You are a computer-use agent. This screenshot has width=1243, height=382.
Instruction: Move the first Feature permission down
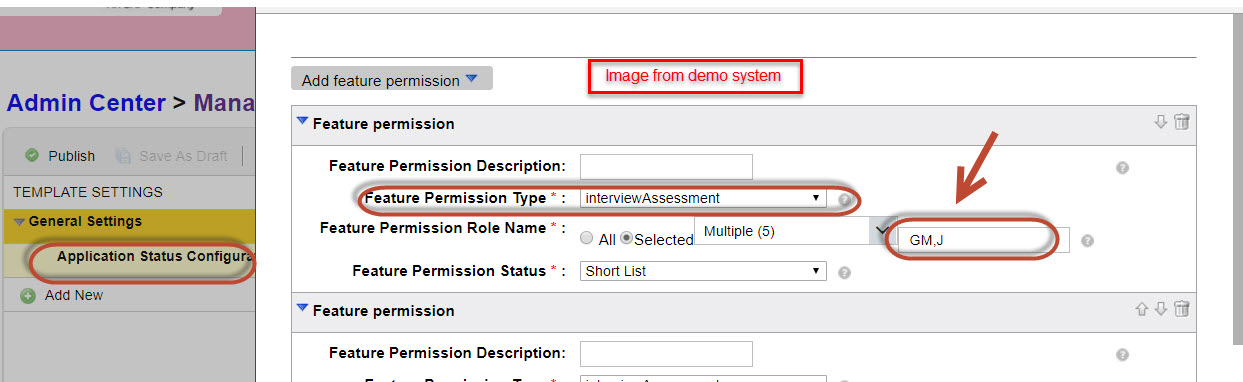[x=1160, y=122]
